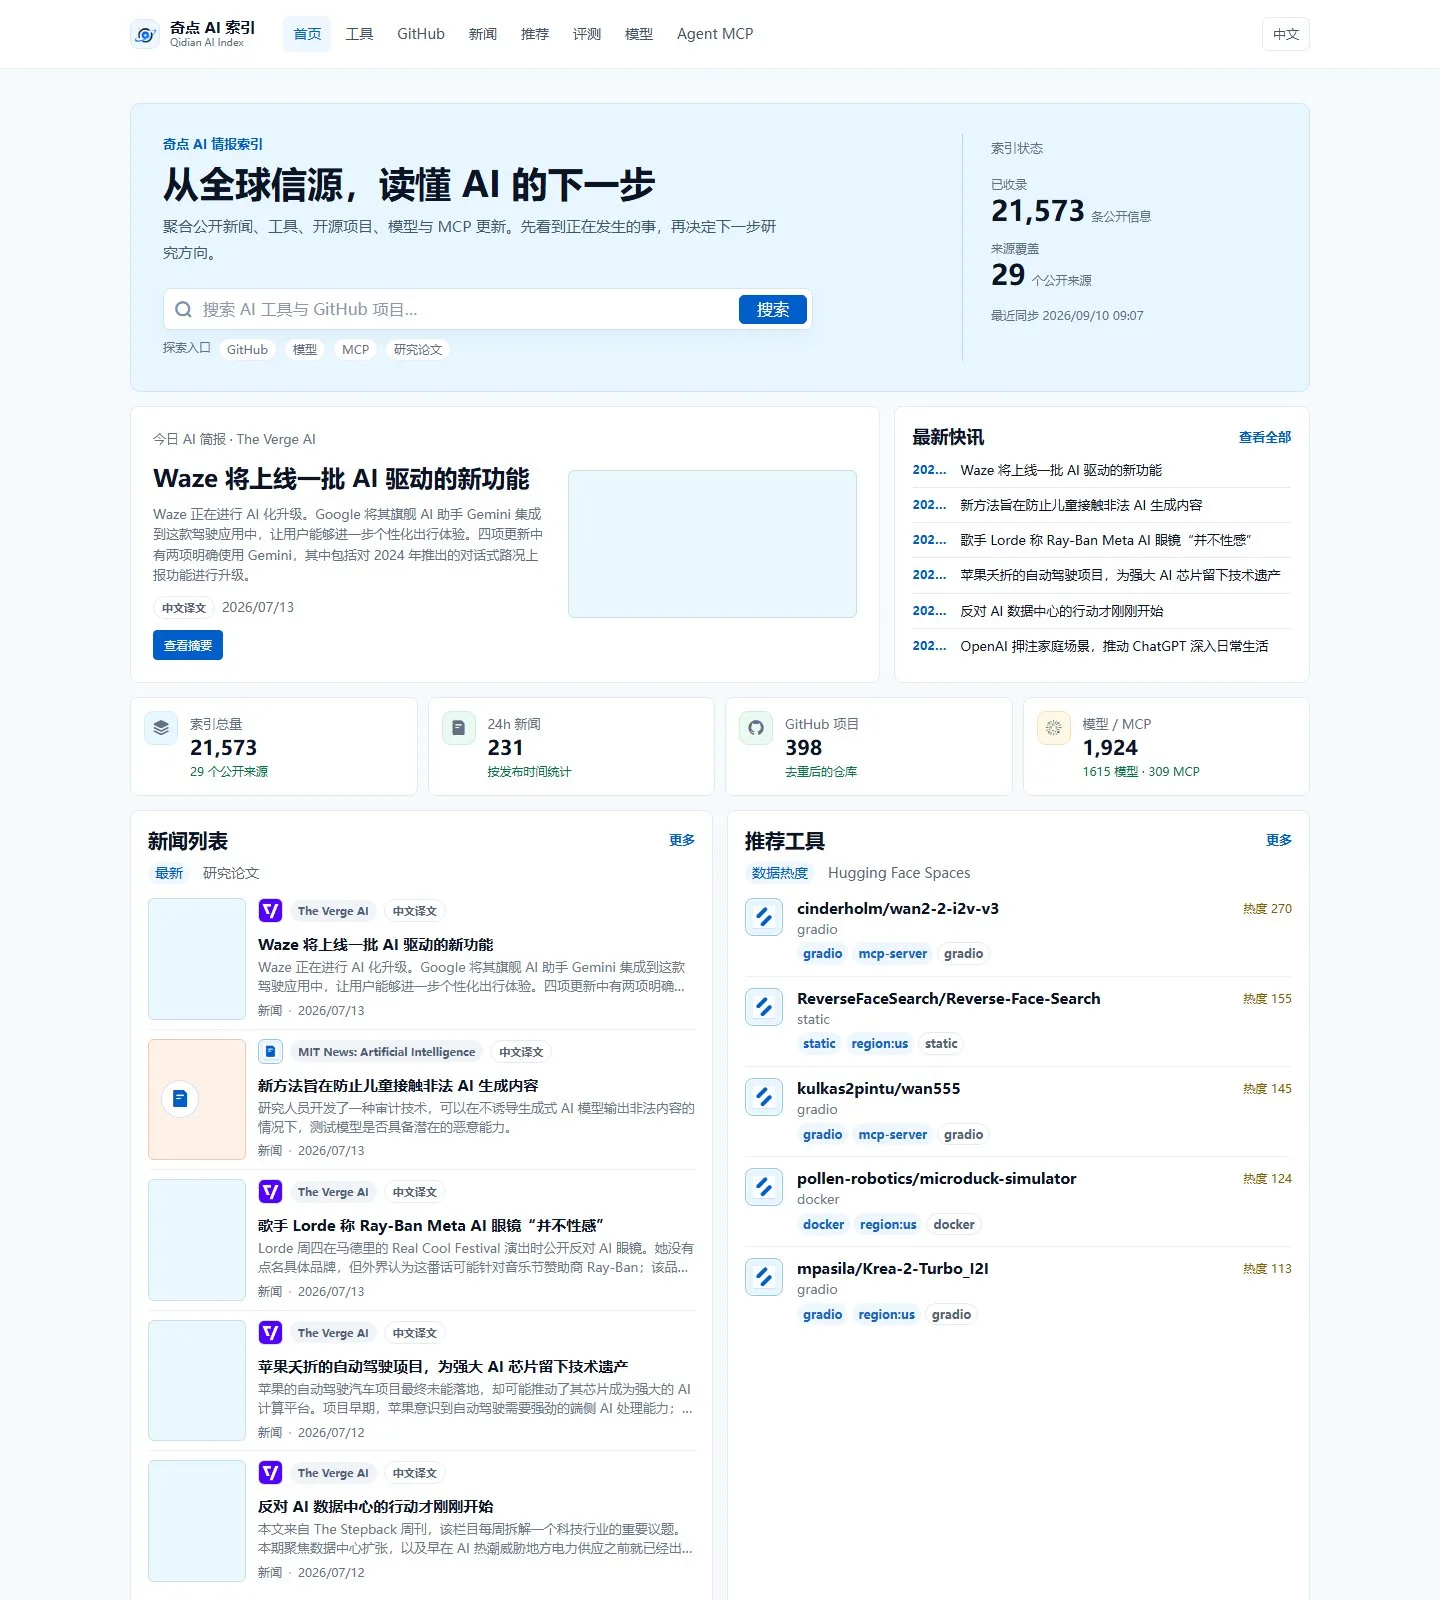Select the Hugging Face Spaces tab

[x=899, y=873]
